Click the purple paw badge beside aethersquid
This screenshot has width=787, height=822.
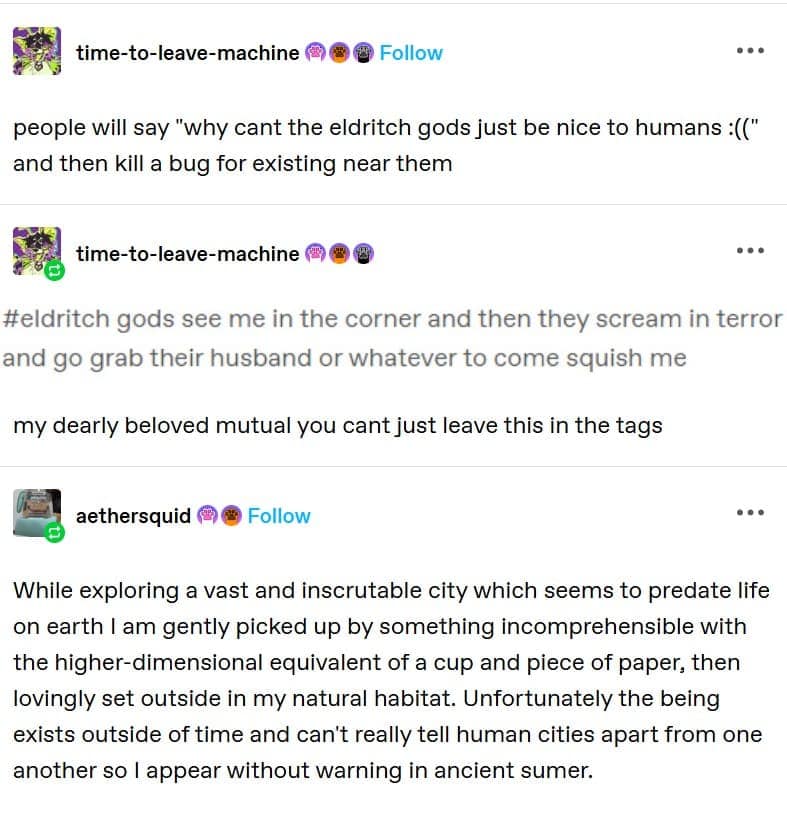[x=207, y=515]
